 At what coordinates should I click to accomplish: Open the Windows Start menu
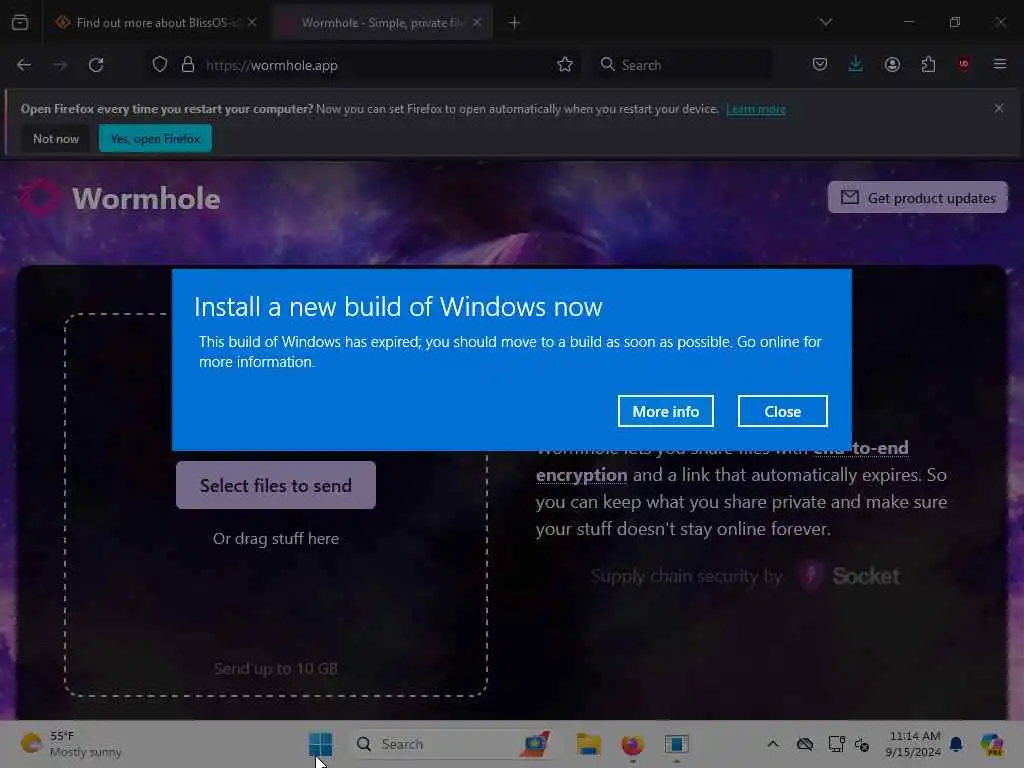pos(320,744)
